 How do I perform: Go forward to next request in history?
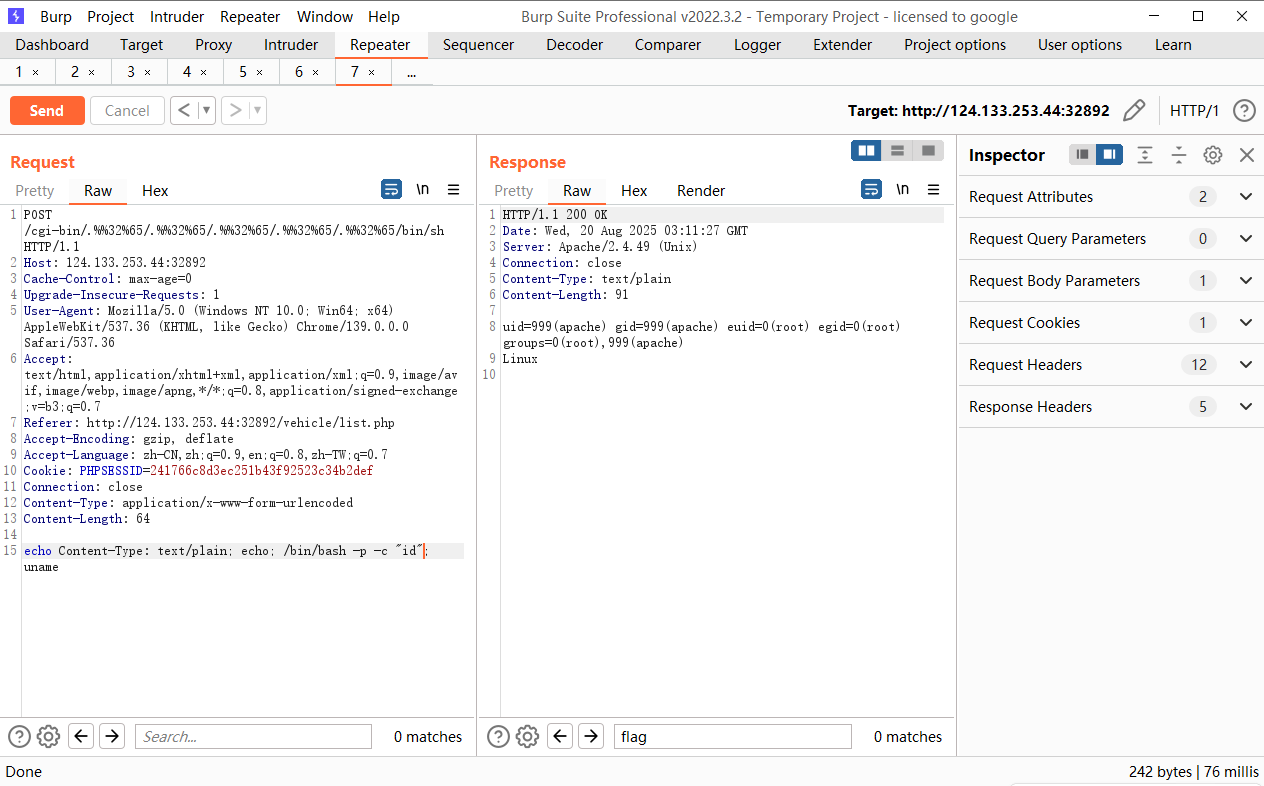coord(235,110)
